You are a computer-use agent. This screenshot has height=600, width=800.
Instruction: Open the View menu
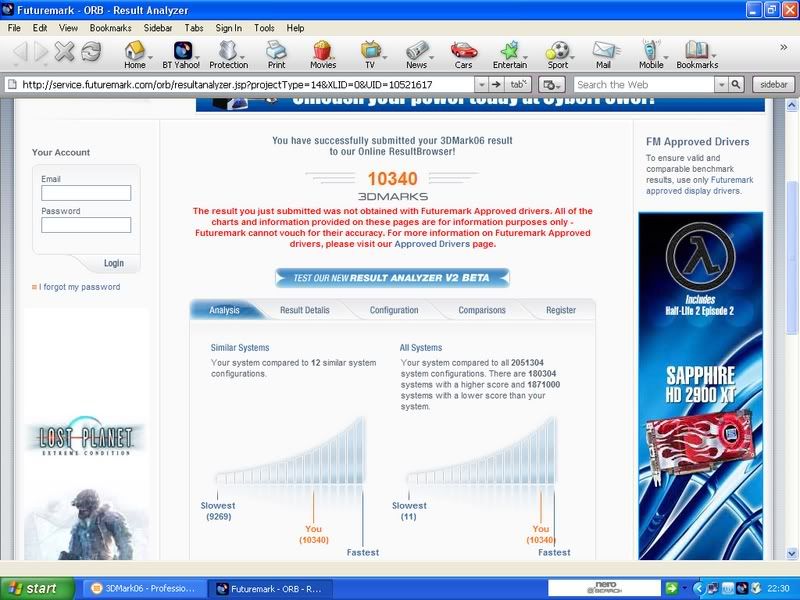point(68,28)
